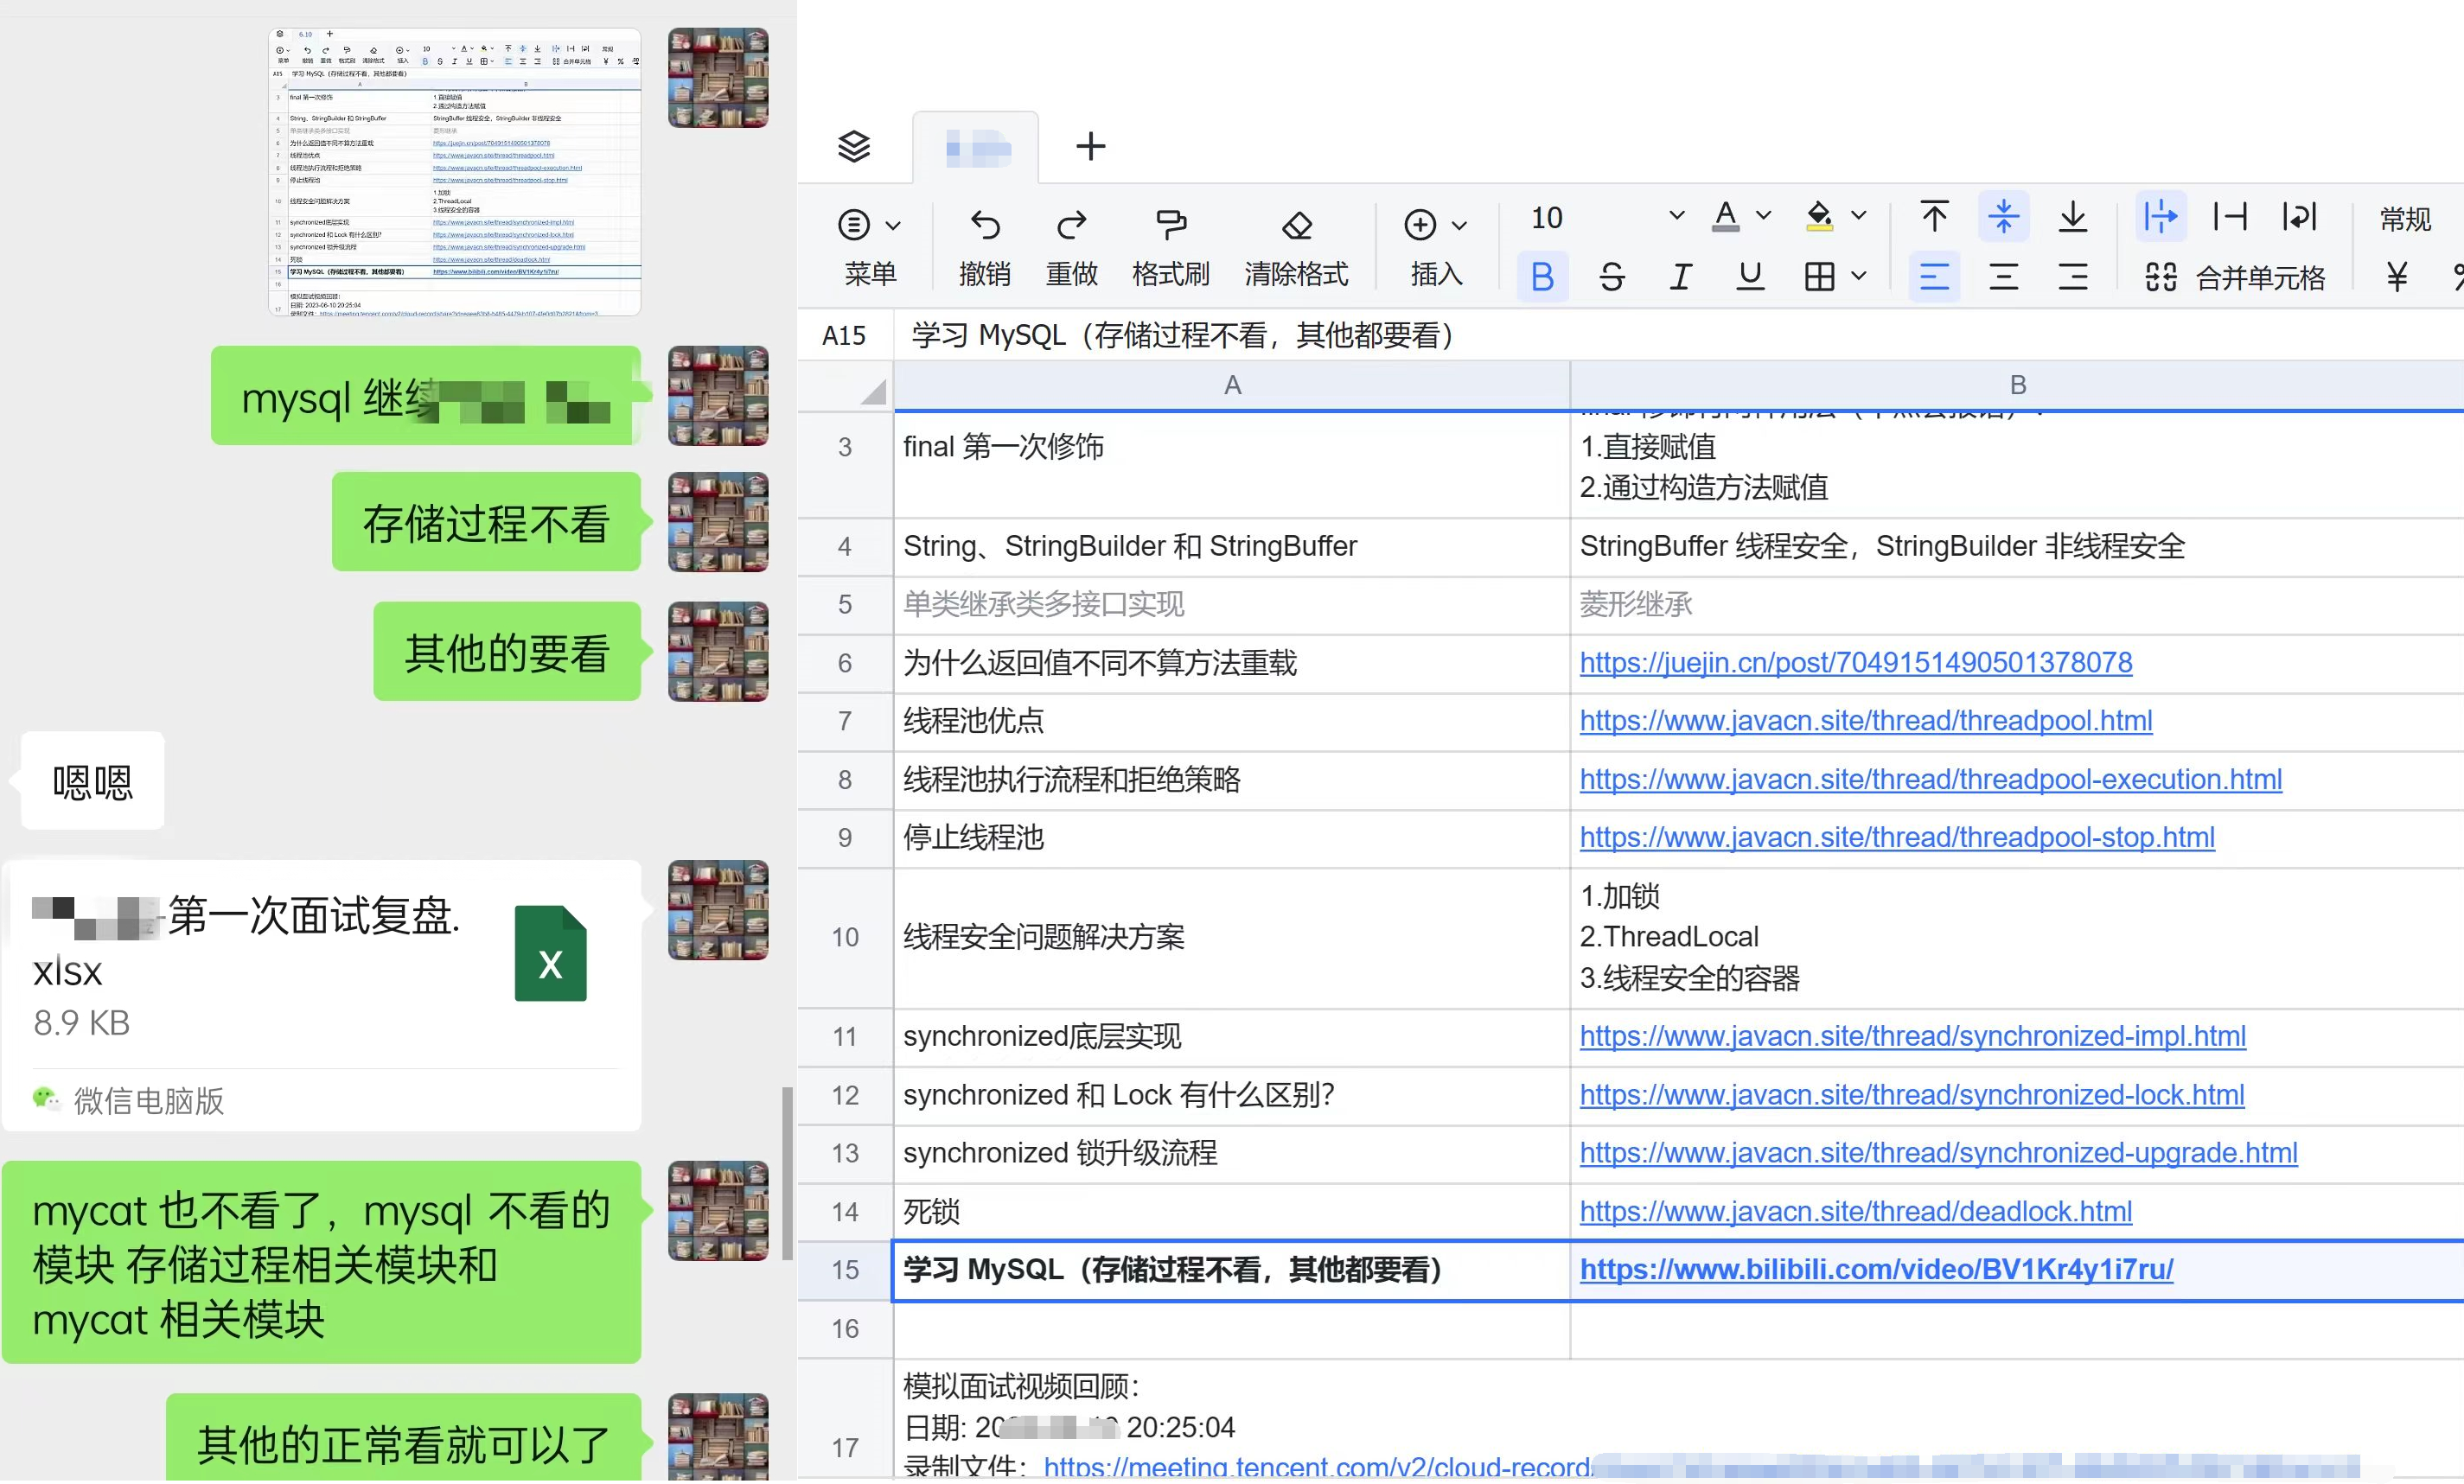Screen dimensions: 2464x1484
Task: Align text right
Action: [2073, 276]
